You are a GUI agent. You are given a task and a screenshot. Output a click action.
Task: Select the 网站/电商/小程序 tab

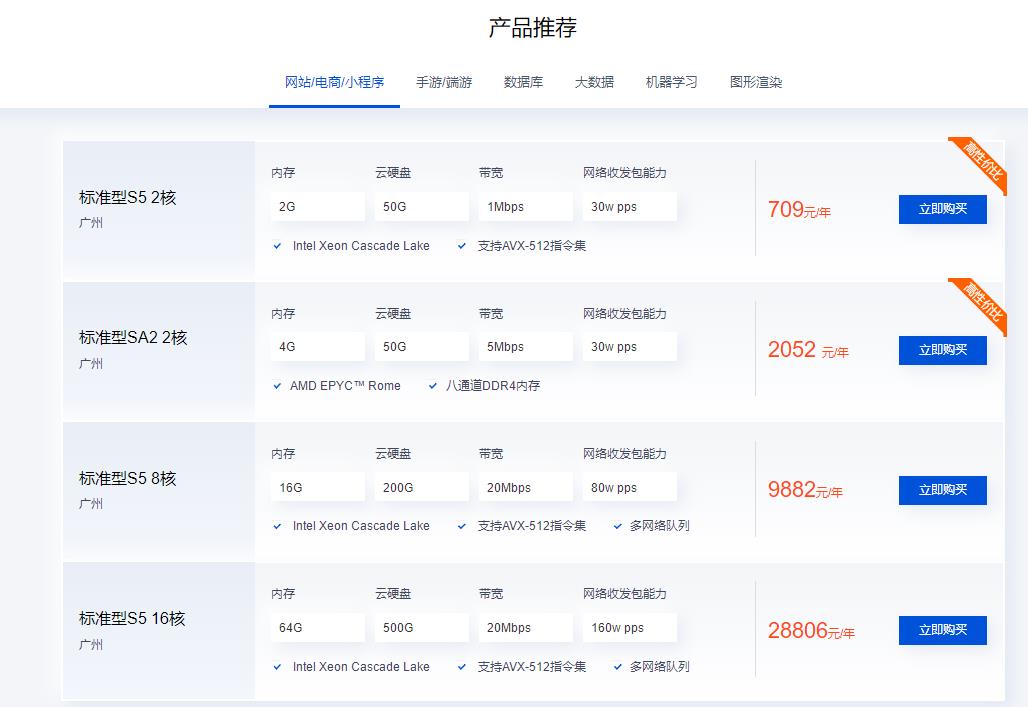pyautogui.click(x=334, y=83)
